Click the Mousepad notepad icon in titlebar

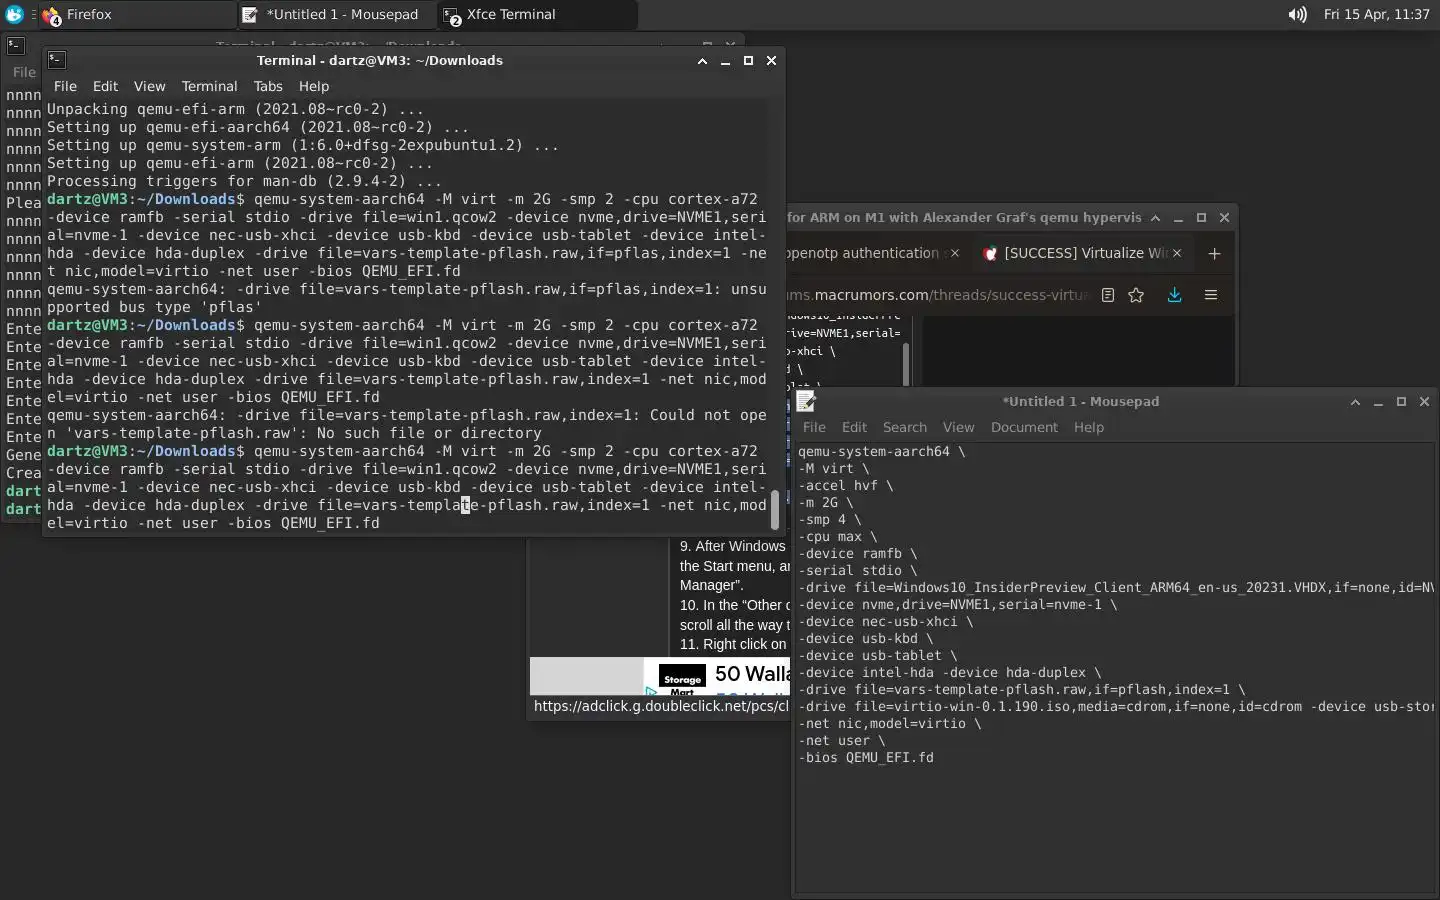pyautogui.click(x=806, y=401)
